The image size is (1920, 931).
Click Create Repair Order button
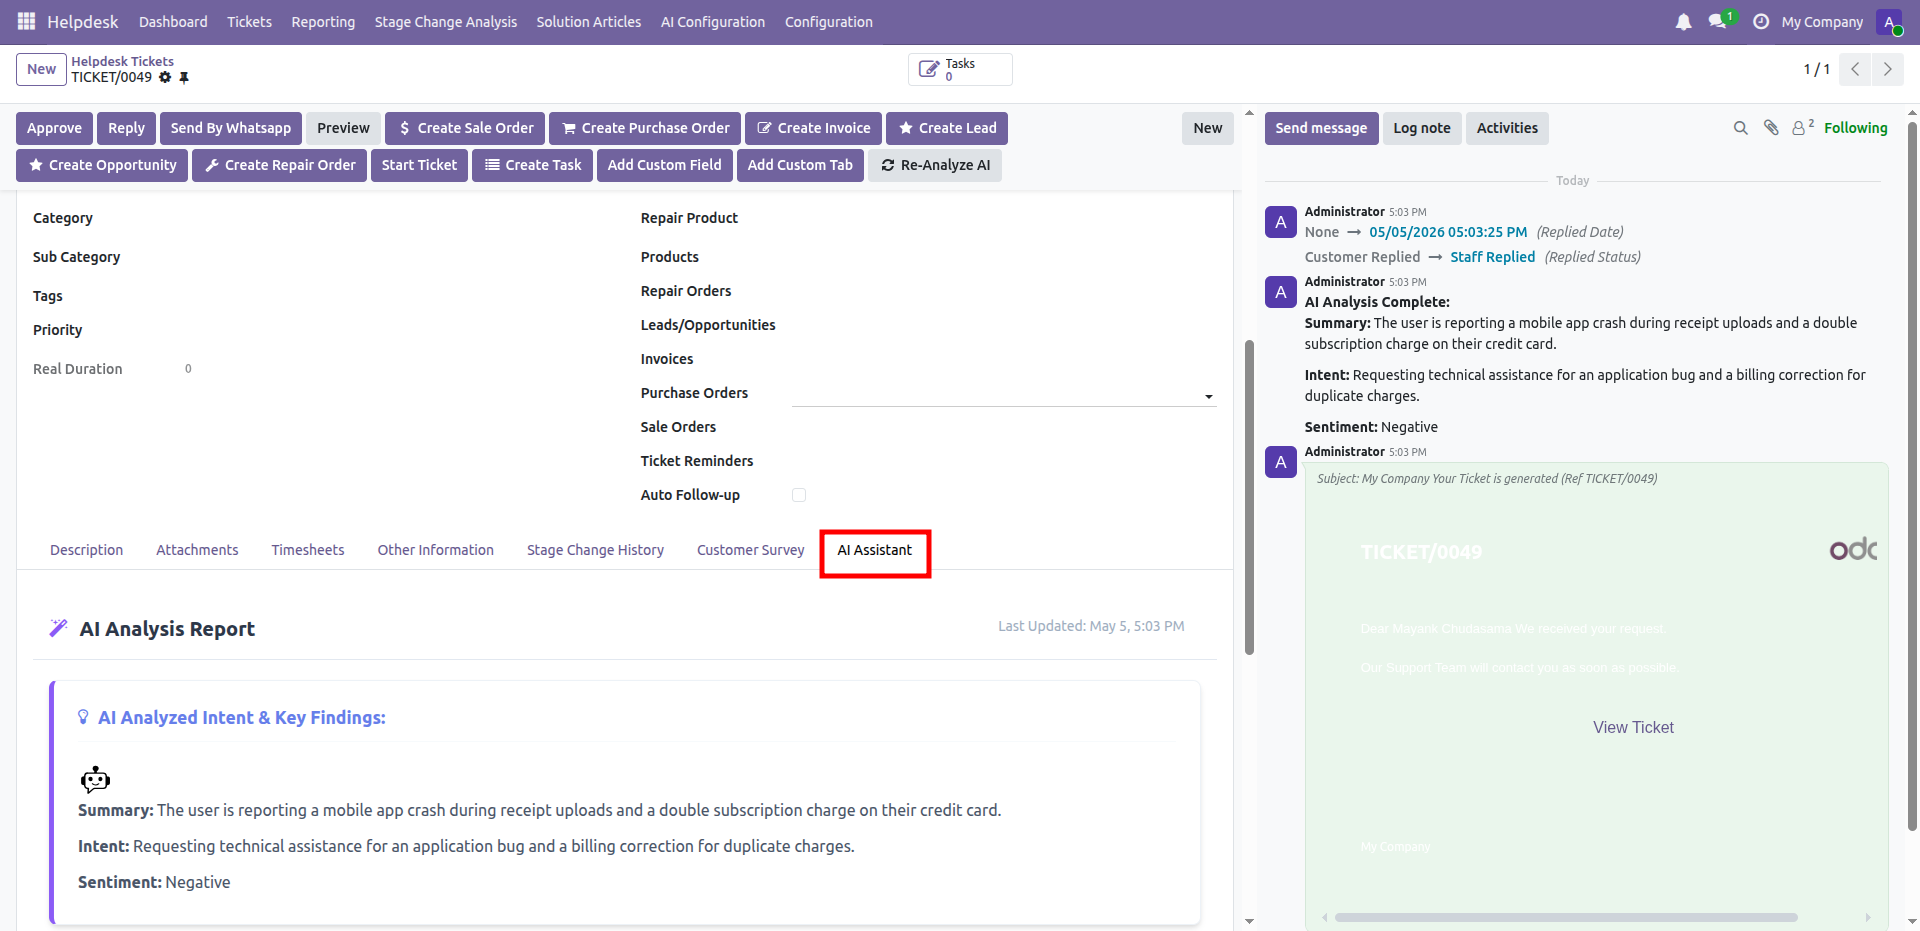click(279, 165)
